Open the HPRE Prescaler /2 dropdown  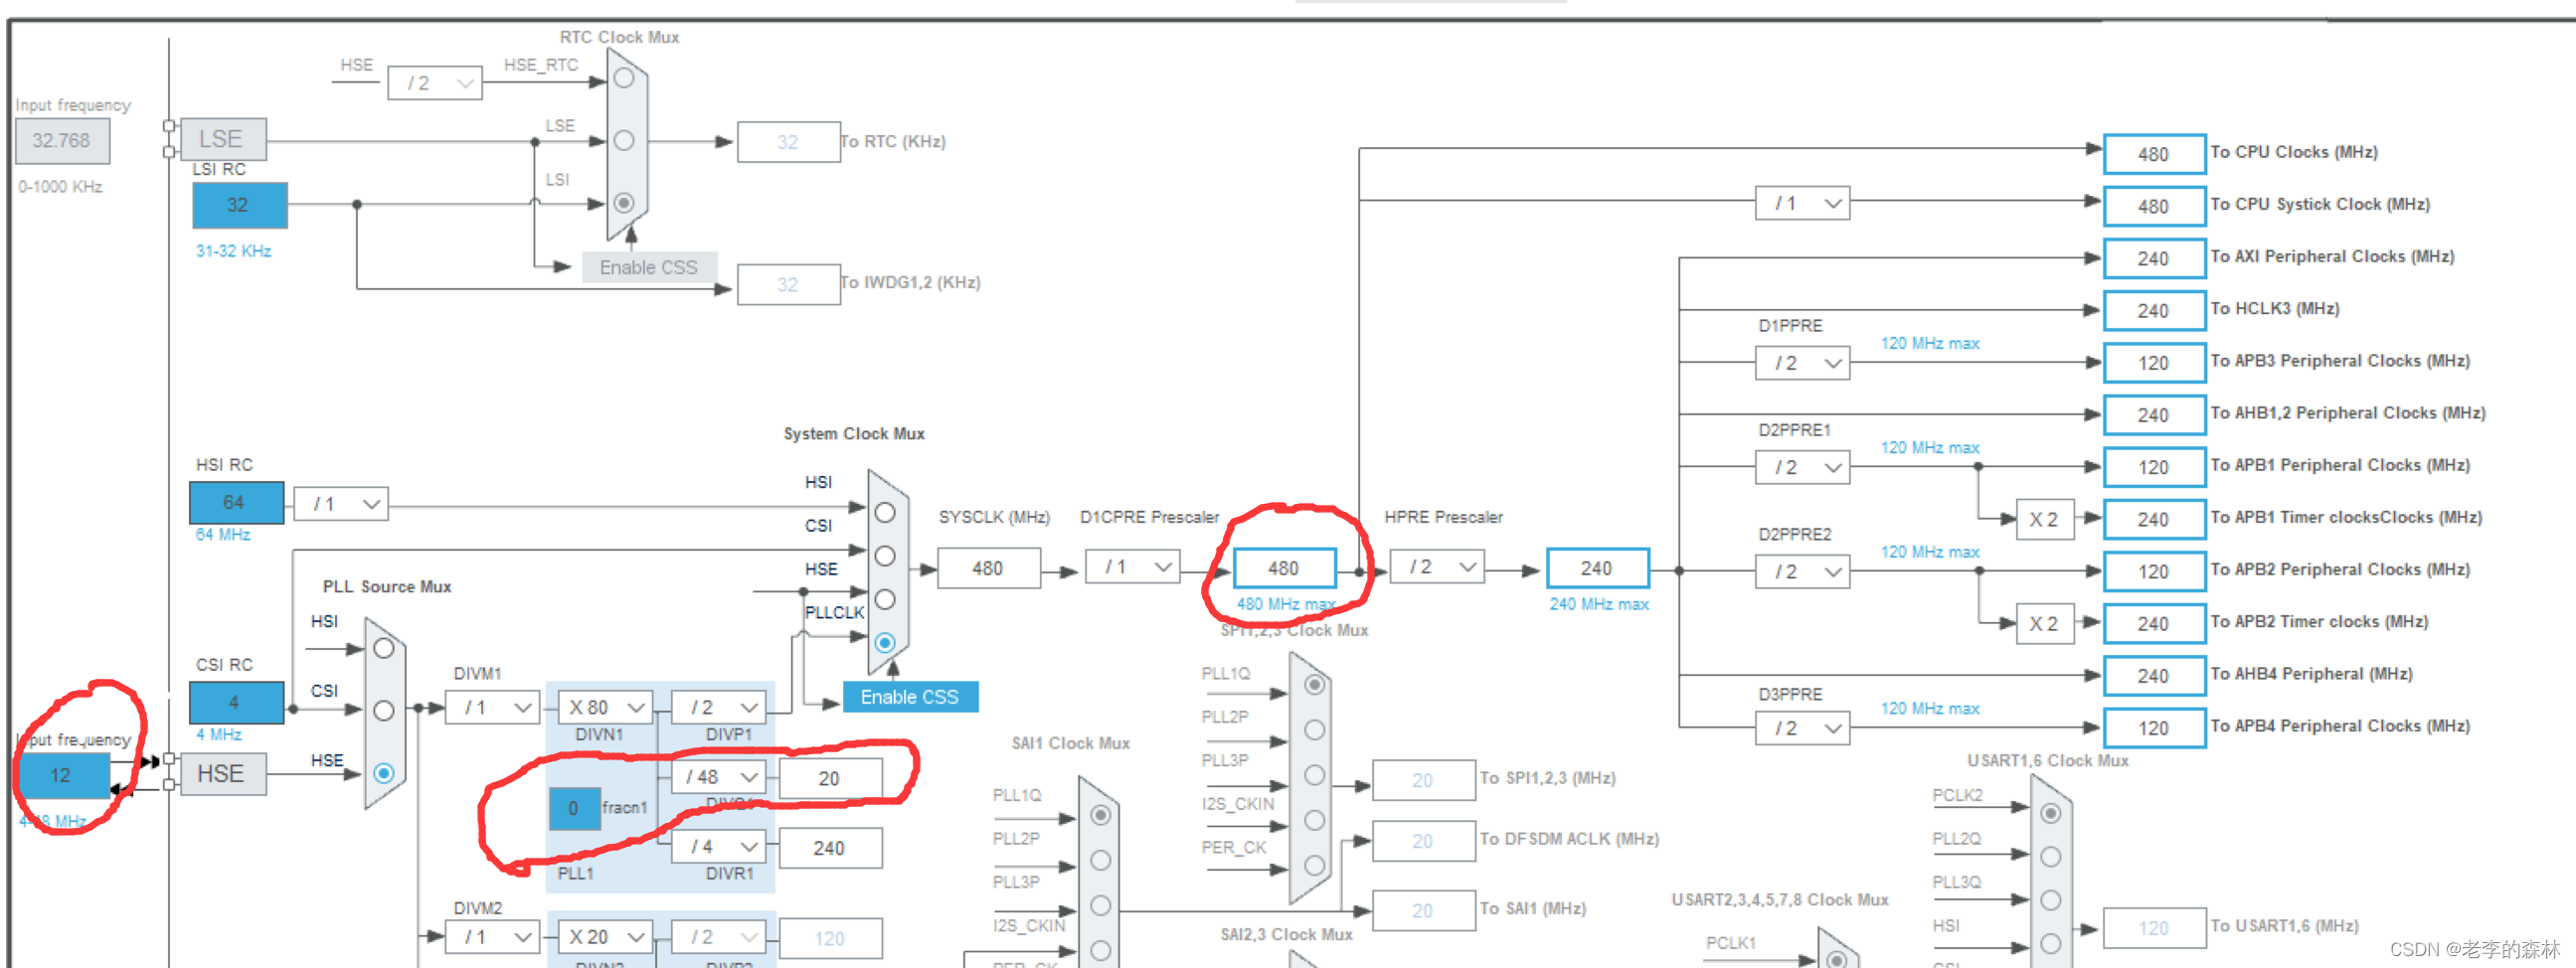click(x=1437, y=567)
